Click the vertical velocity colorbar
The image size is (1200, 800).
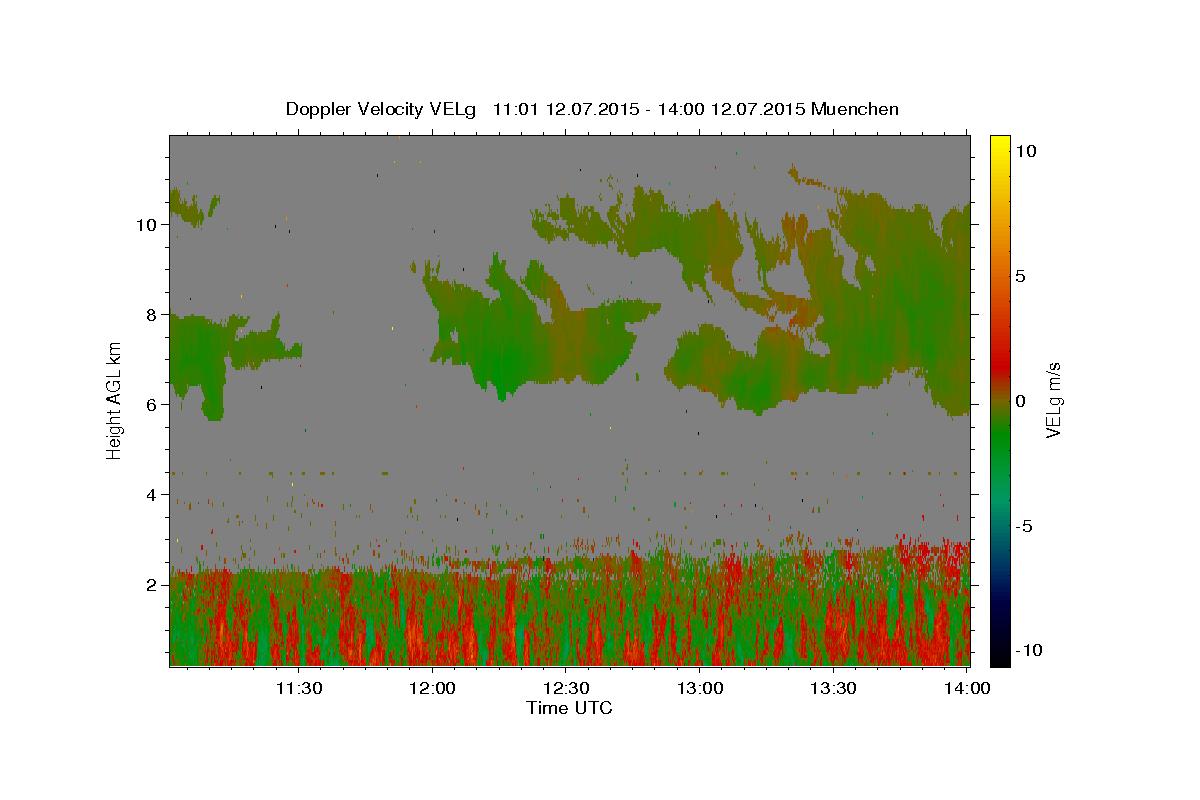pyautogui.click(x=999, y=400)
